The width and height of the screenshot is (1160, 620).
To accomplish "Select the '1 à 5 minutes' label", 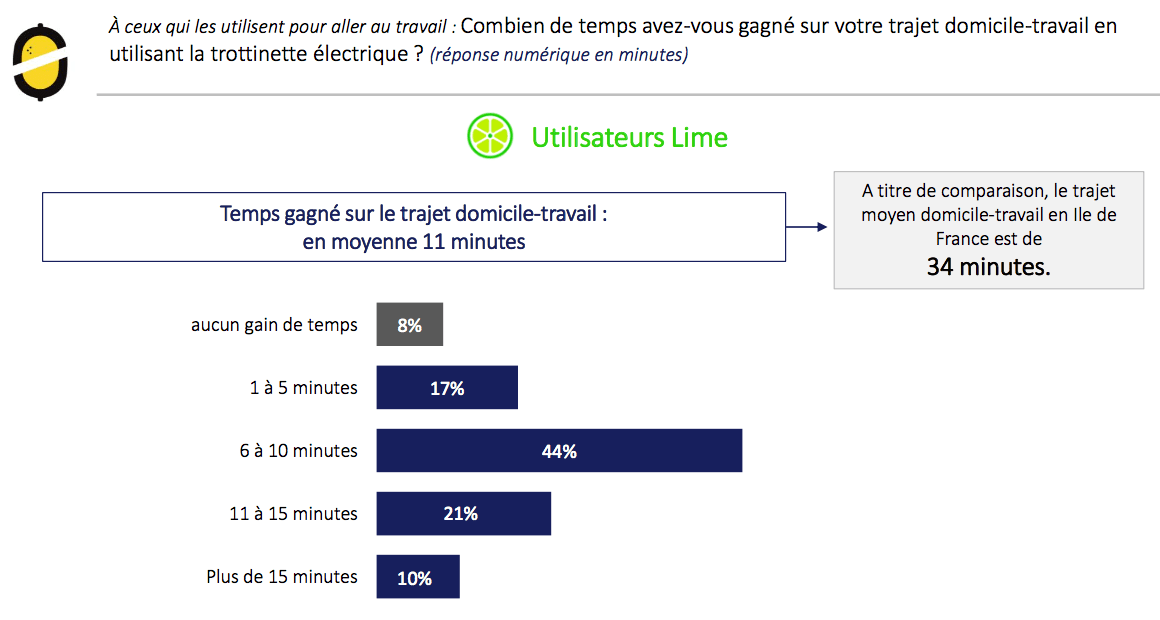I will coord(303,388).
